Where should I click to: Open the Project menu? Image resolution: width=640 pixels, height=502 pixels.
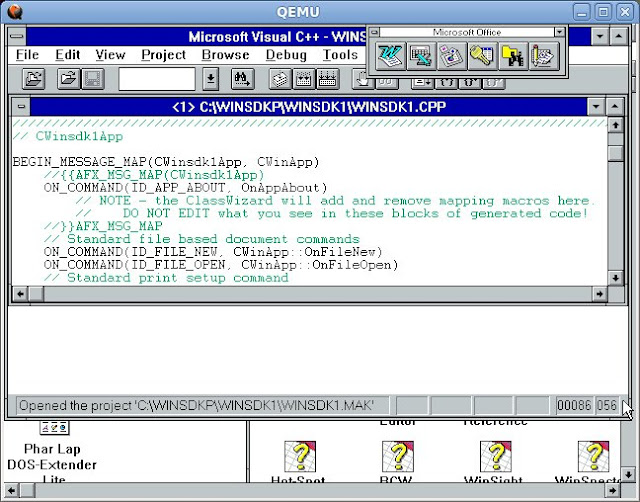[164, 55]
